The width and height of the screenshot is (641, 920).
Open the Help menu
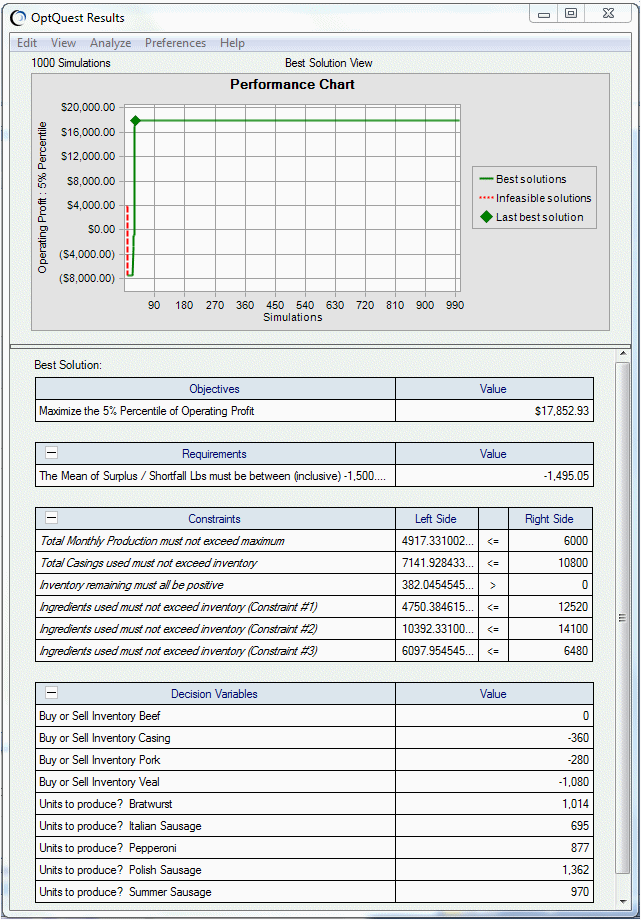(x=232, y=43)
